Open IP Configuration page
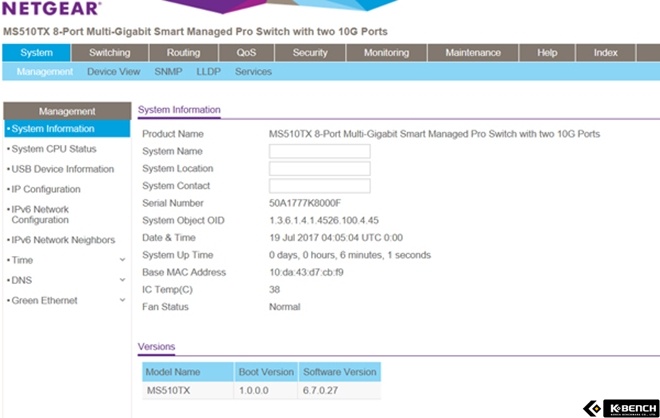The width and height of the screenshot is (660, 418). (x=46, y=189)
